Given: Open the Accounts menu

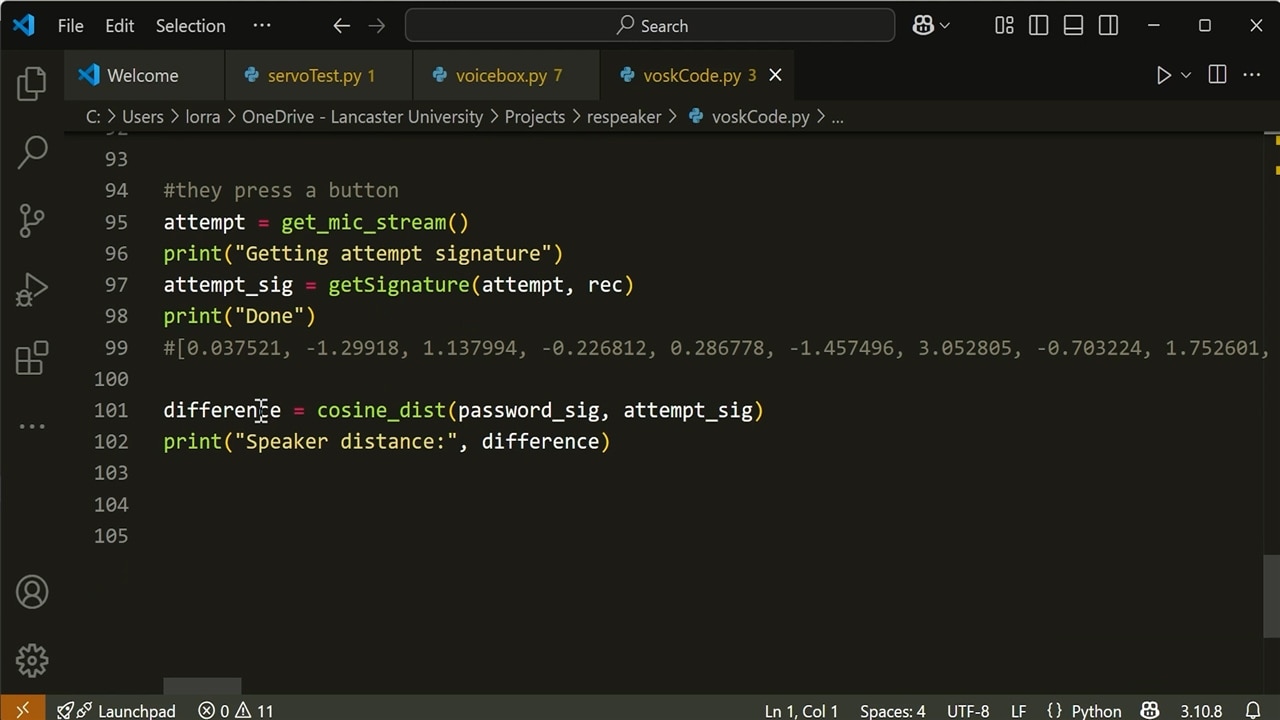Looking at the screenshot, I should coord(32,592).
